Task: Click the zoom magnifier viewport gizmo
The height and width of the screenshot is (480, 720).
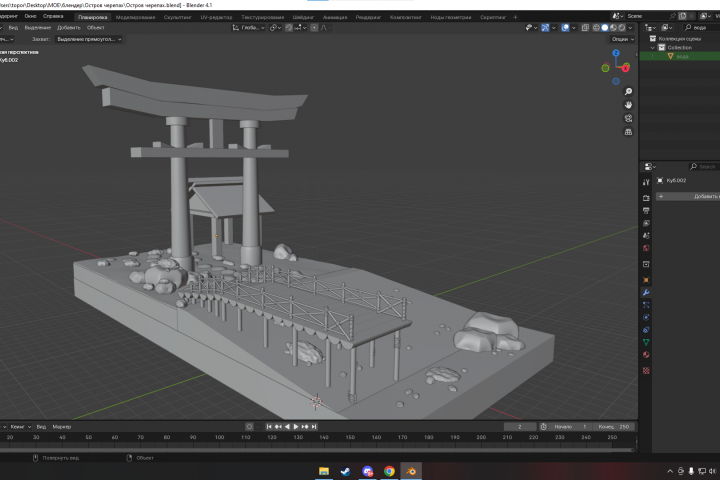Action: [x=629, y=92]
